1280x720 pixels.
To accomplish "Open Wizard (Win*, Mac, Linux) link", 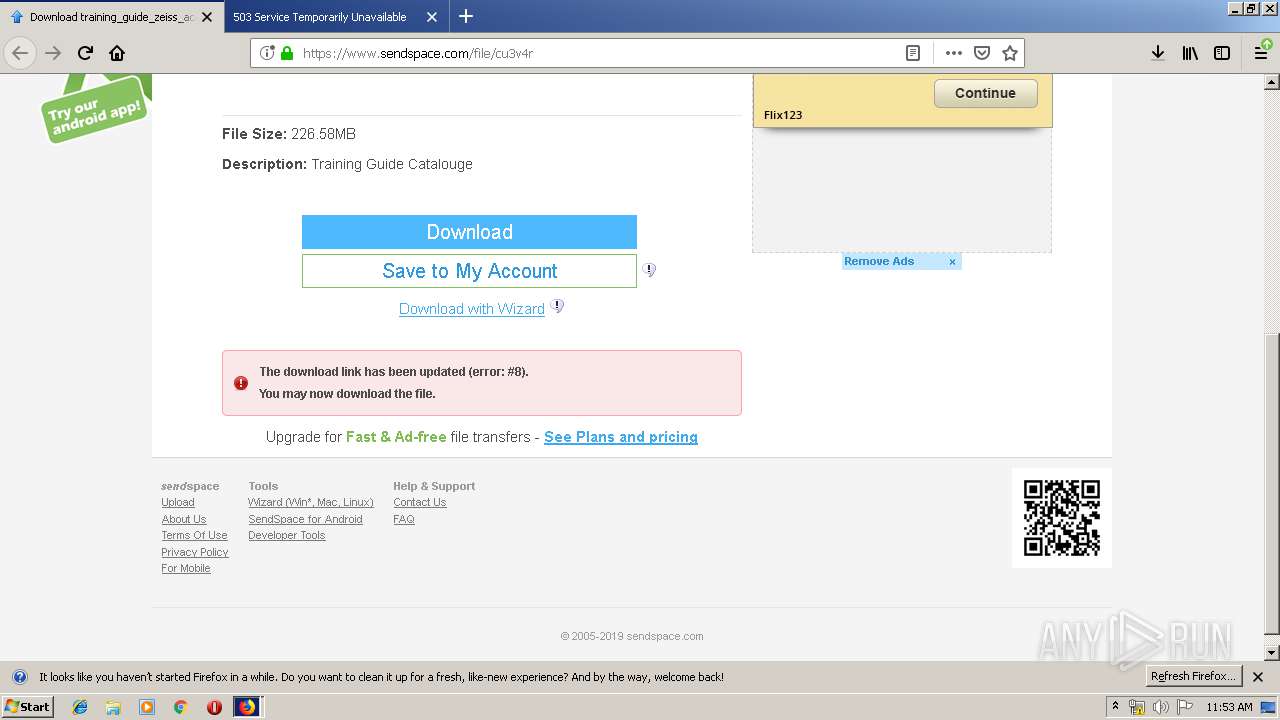I will (x=311, y=503).
